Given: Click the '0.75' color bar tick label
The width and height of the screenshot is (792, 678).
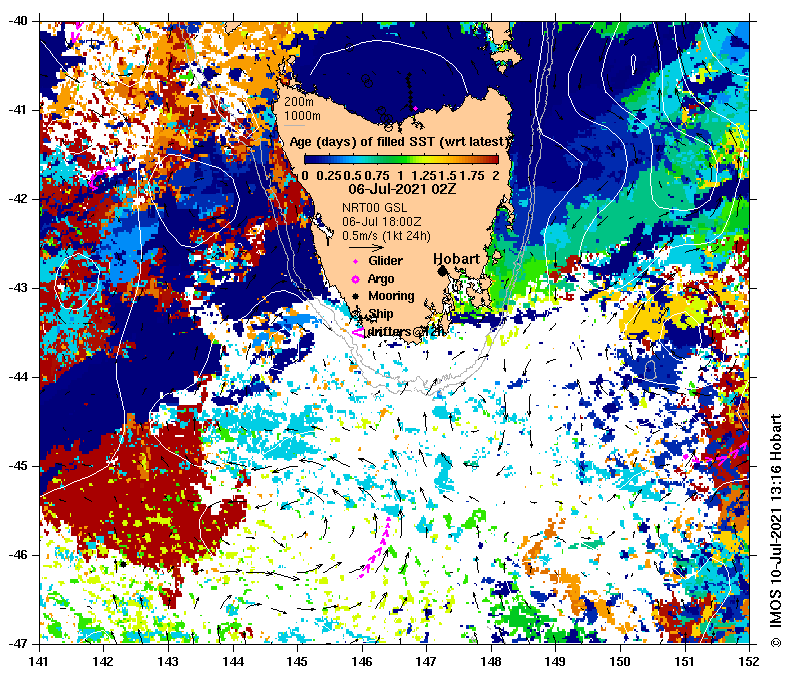Looking at the screenshot, I should [377, 176].
